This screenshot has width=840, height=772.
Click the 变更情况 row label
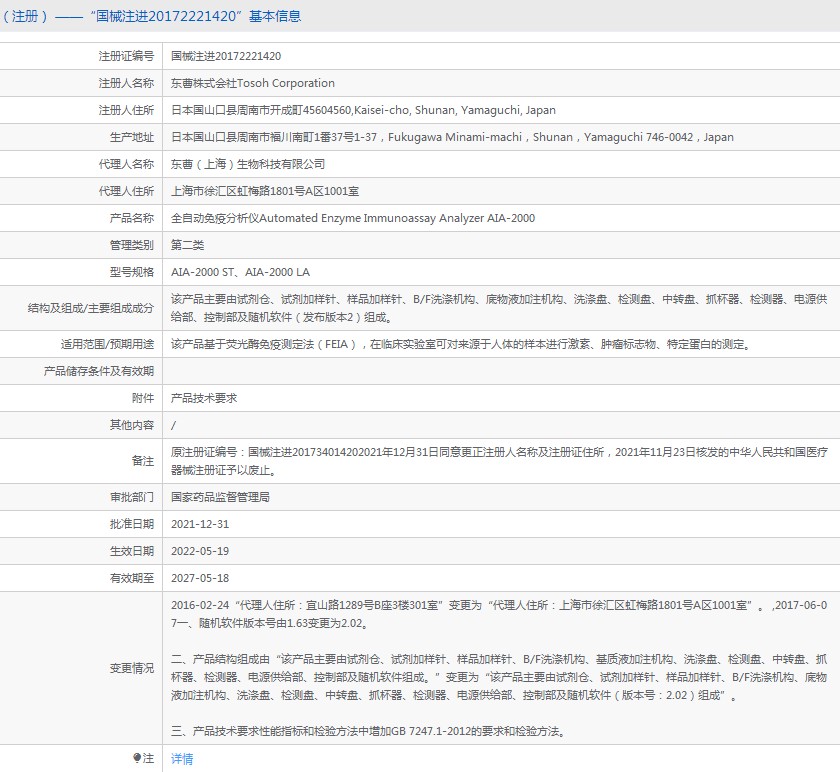coord(132,668)
